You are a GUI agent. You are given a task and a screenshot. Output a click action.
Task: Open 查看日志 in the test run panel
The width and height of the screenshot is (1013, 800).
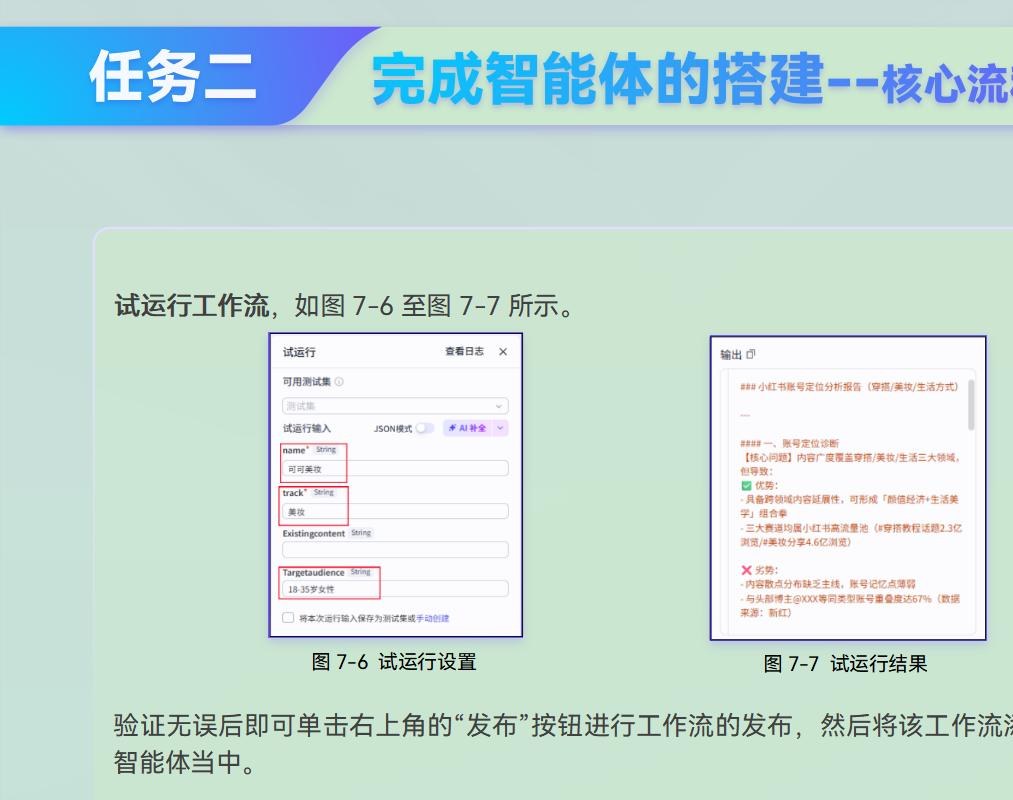point(464,352)
